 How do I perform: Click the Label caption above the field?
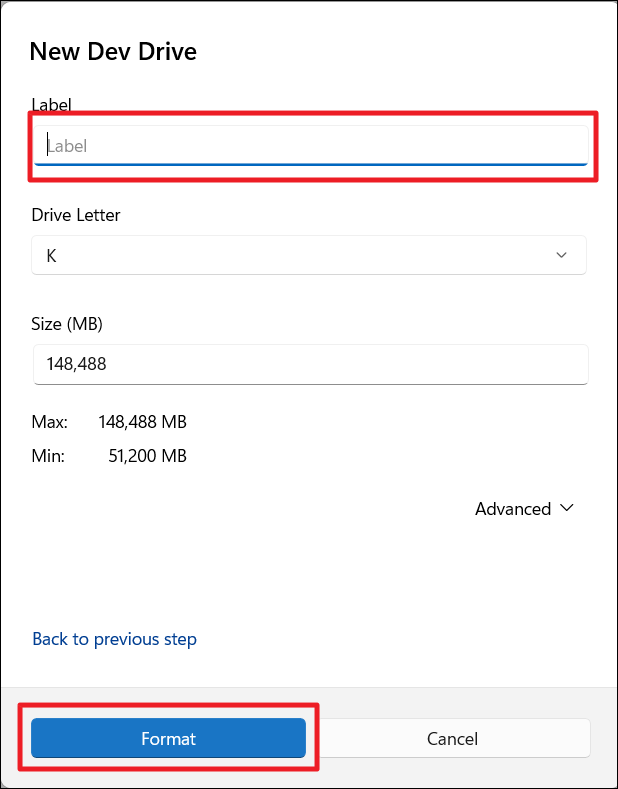[52, 104]
